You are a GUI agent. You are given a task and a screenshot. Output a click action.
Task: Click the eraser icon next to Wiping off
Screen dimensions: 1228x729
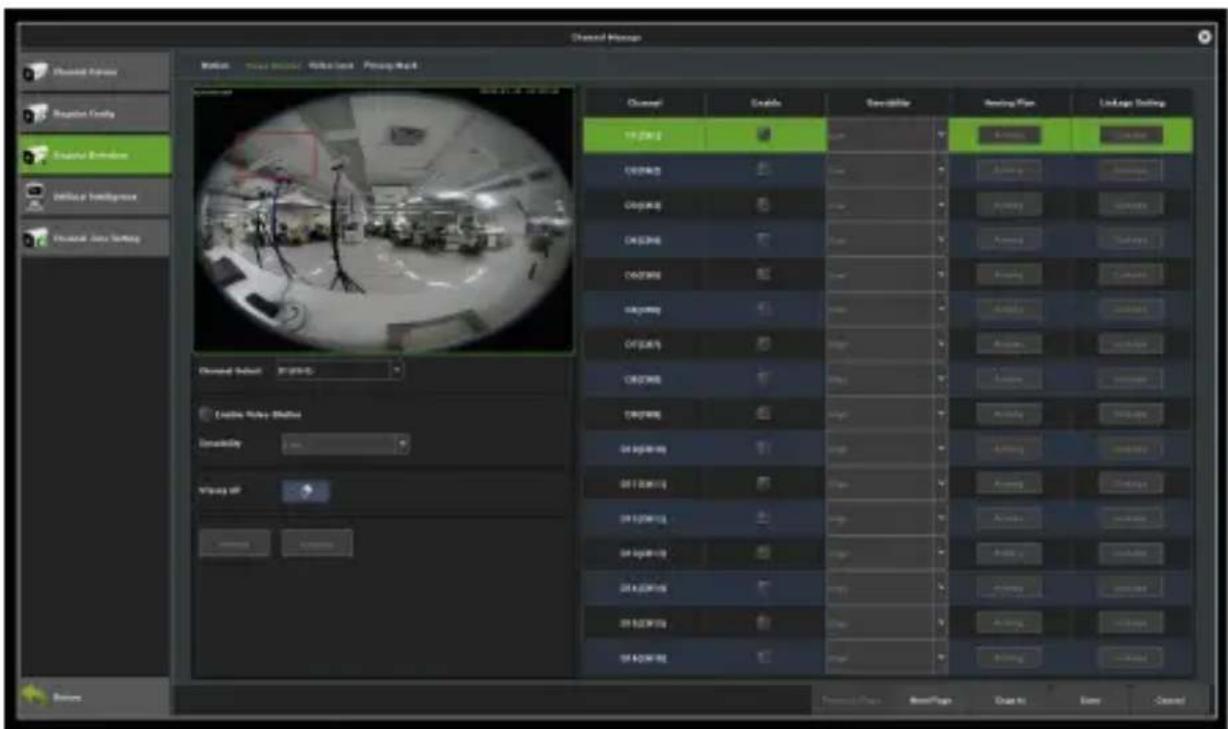[x=306, y=491]
